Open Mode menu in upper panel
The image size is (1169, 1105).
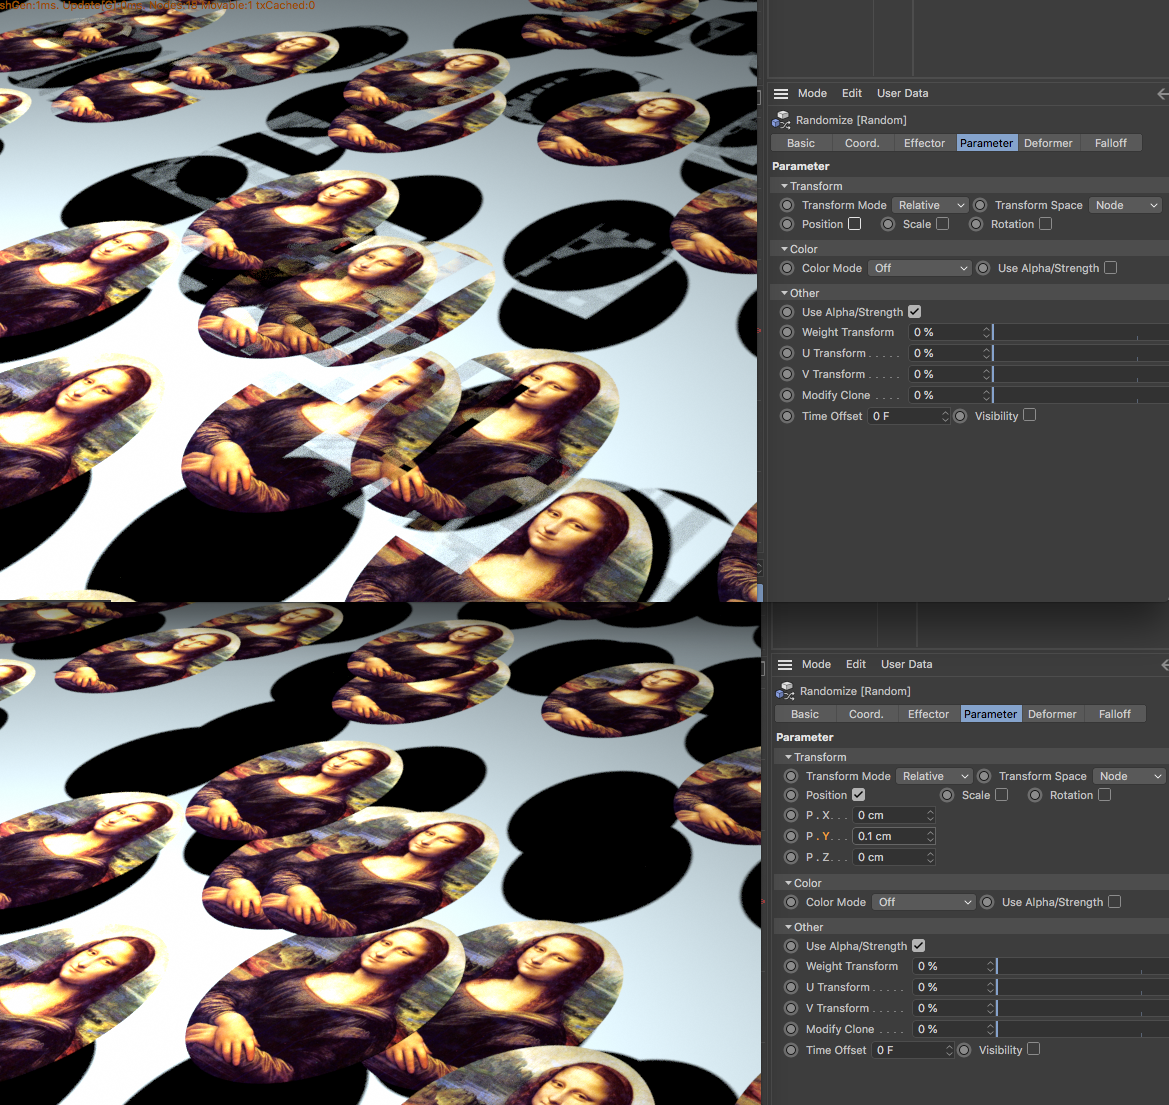pos(812,93)
